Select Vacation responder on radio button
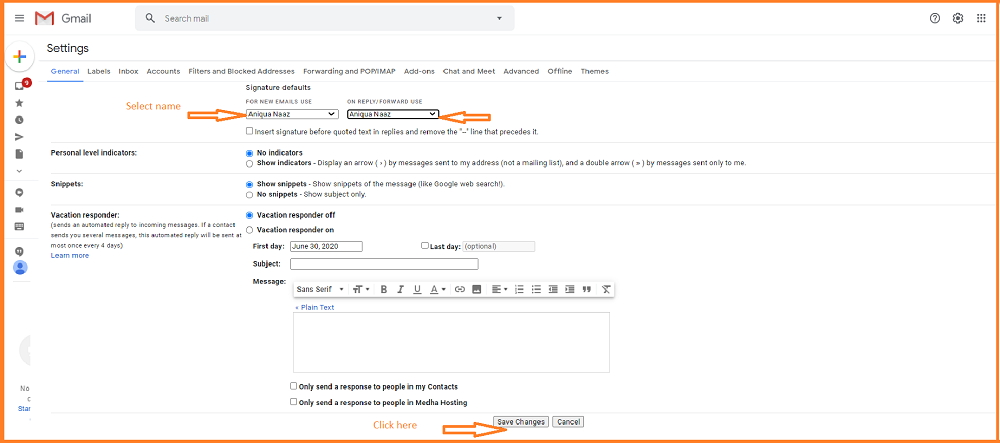 click(250, 230)
